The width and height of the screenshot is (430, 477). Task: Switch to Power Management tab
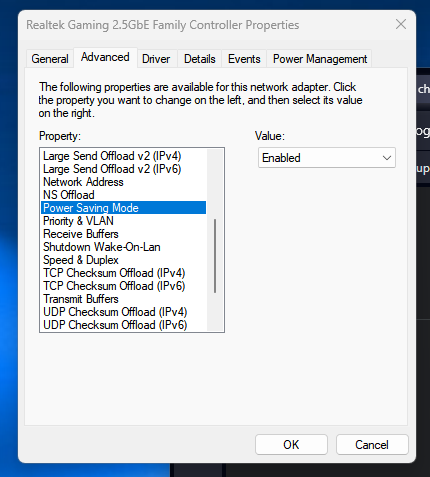(319, 59)
